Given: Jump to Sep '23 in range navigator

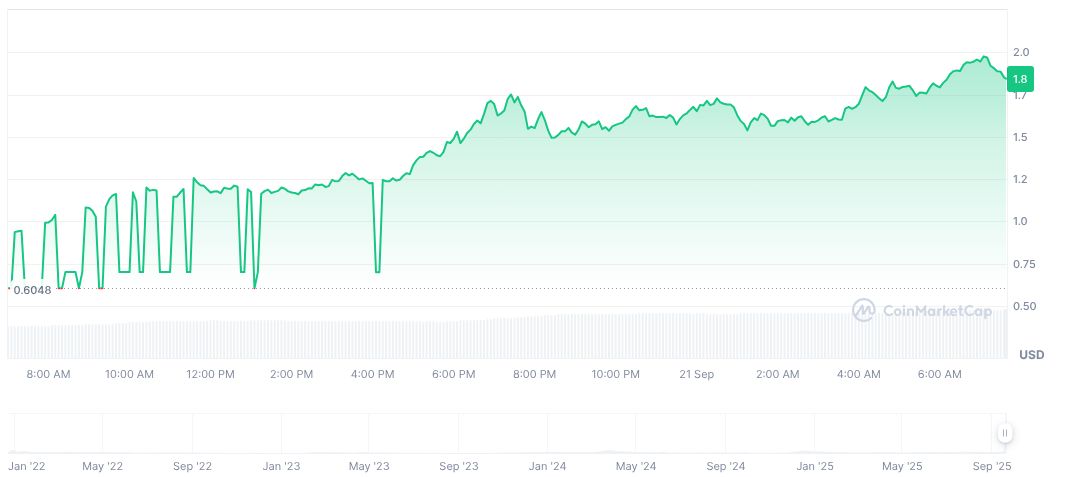Looking at the screenshot, I should [x=458, y=466].
